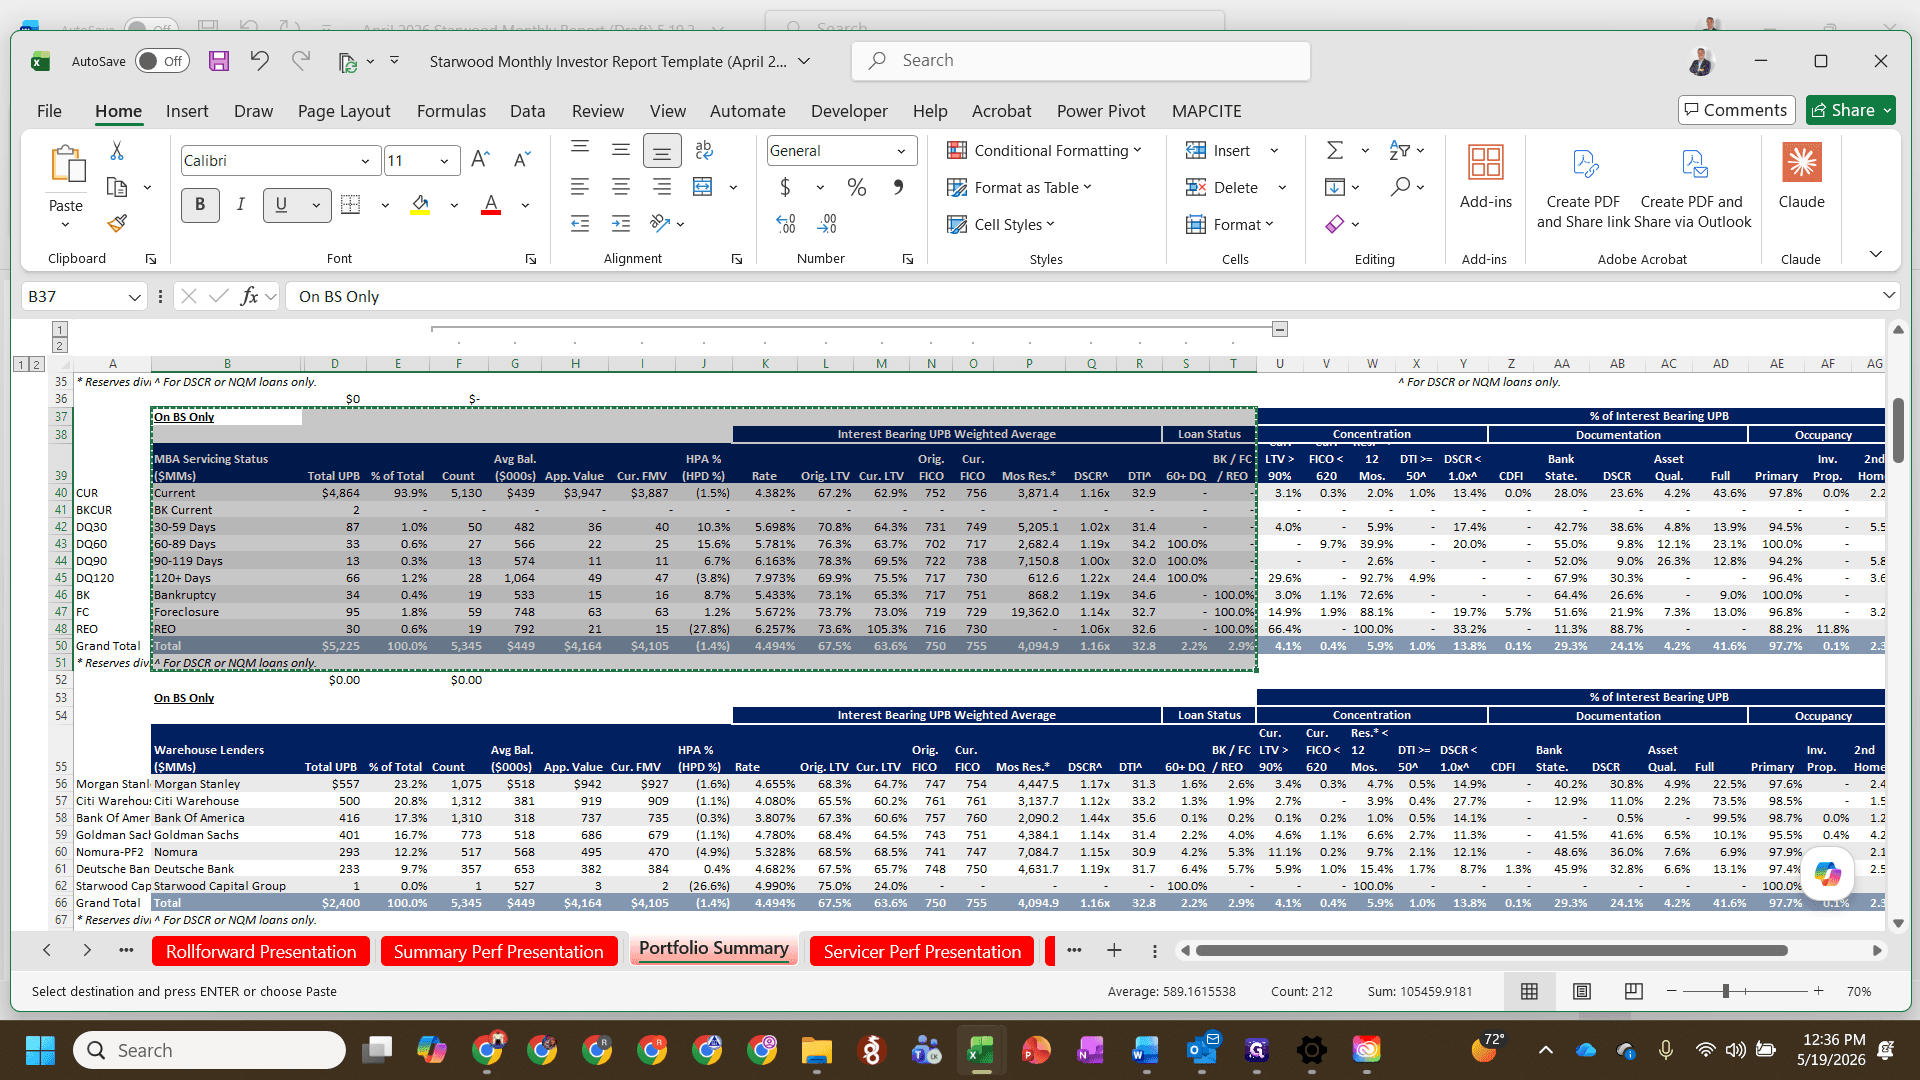The image size is (1920, 1080).
Task: Click the Comments button
Action: (x=1736, y=110)
